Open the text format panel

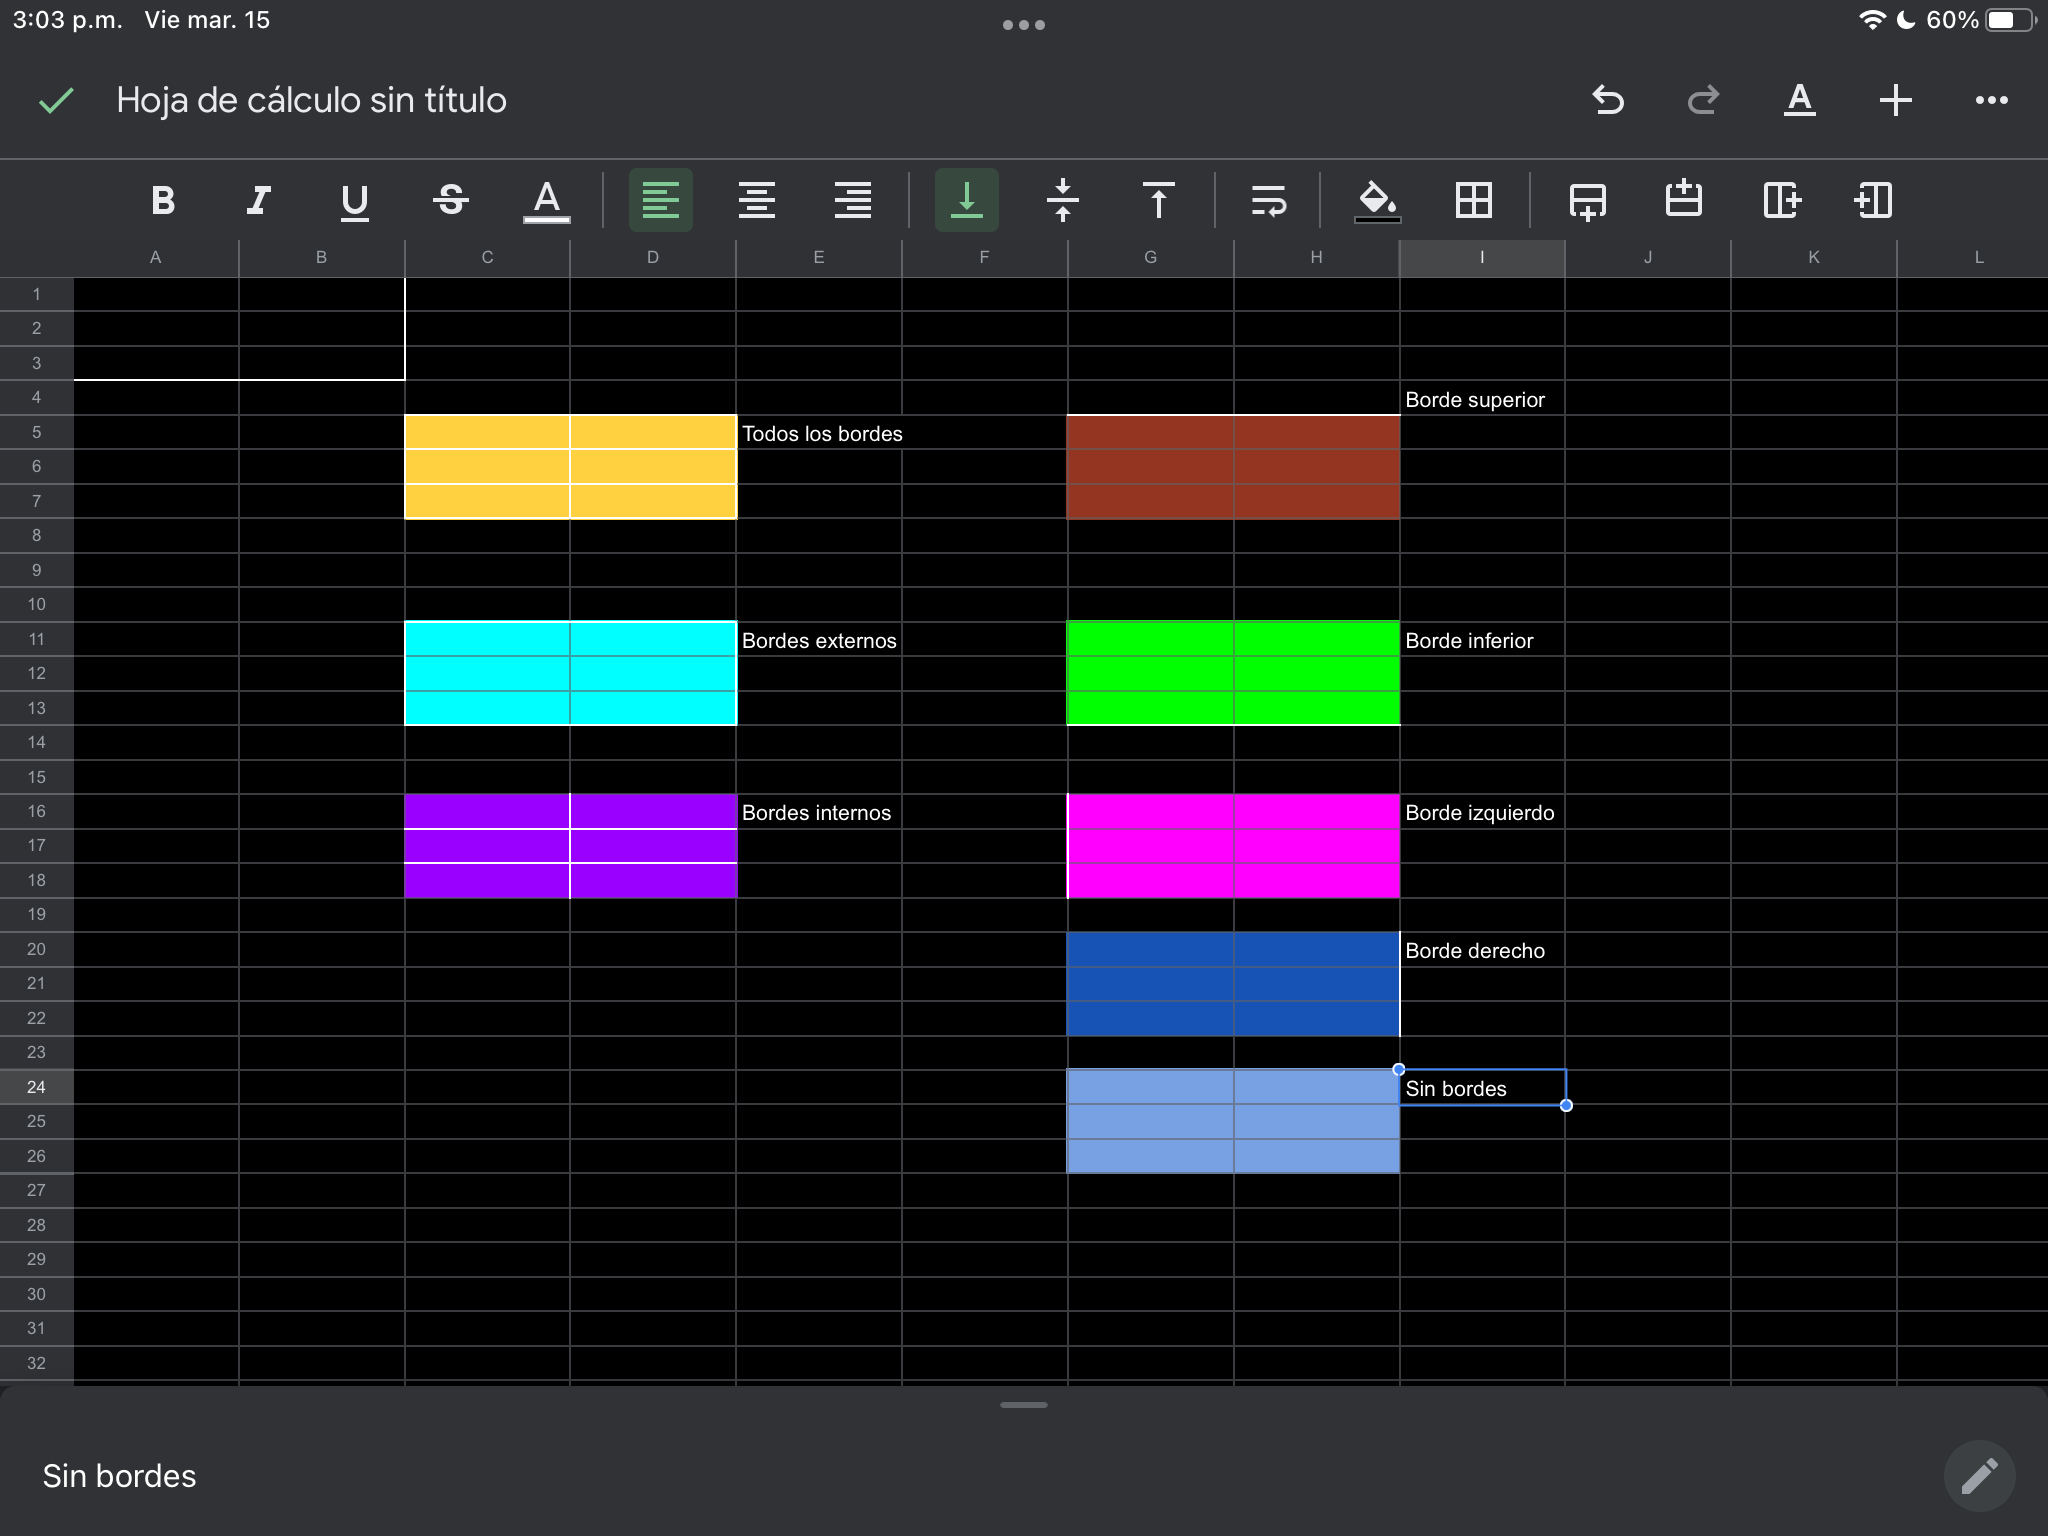(1799, 100)
